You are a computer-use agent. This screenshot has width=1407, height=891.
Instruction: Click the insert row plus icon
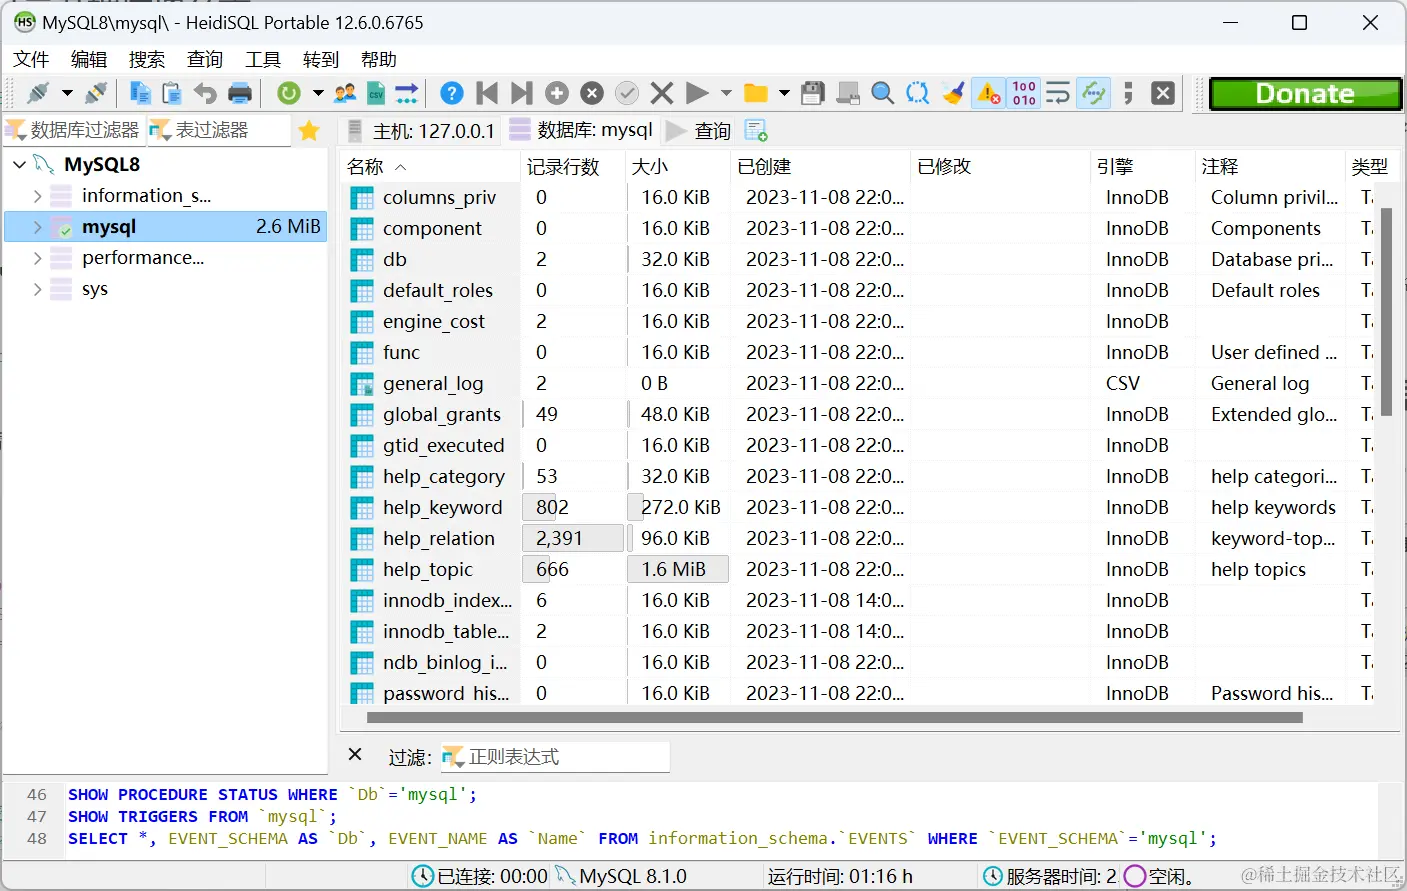(x=557, y=93)
